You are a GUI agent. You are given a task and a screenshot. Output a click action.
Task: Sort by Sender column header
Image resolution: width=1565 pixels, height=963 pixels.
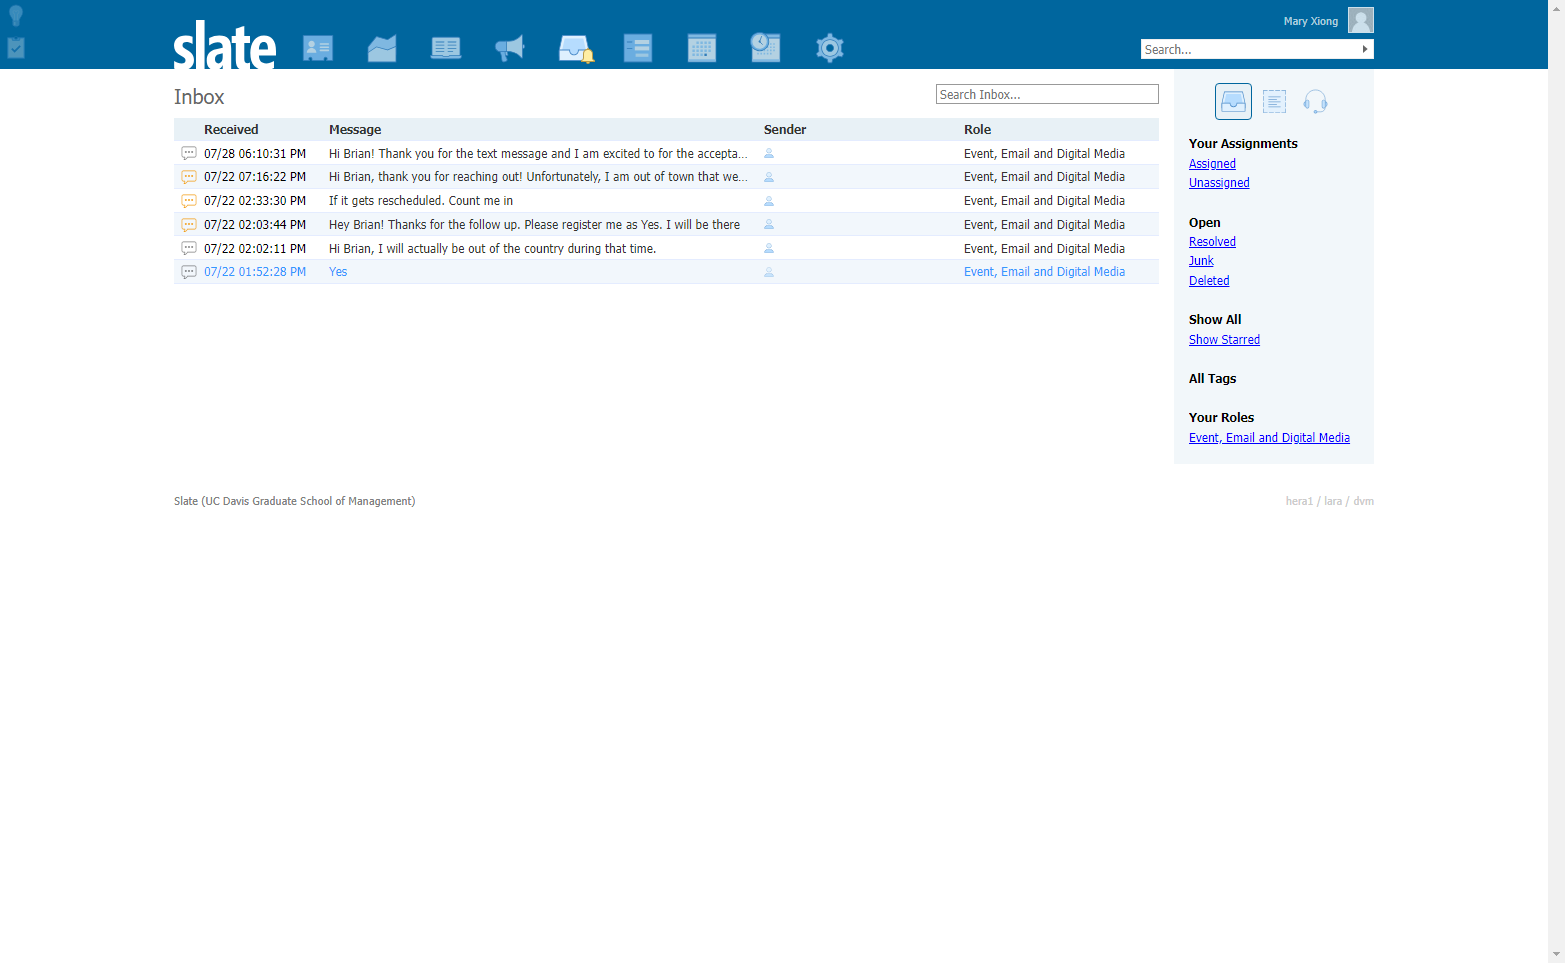point(785,130)
